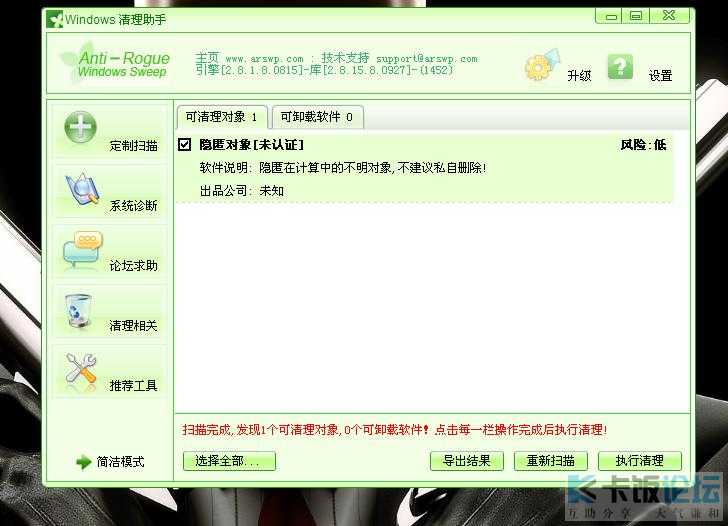Viewport: 728px width, 526px height.
Task: Click the 风险:低 risk label
Action: (644, 145)
